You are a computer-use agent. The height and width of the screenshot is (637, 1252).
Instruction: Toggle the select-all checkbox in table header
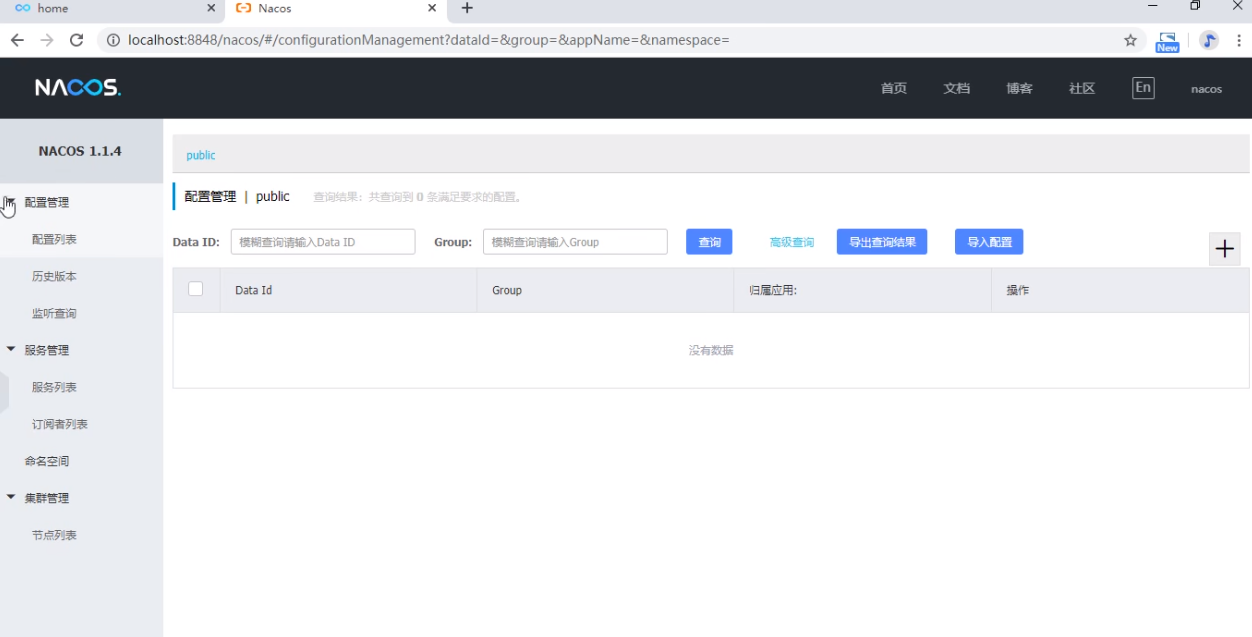(x=196, y=289)
